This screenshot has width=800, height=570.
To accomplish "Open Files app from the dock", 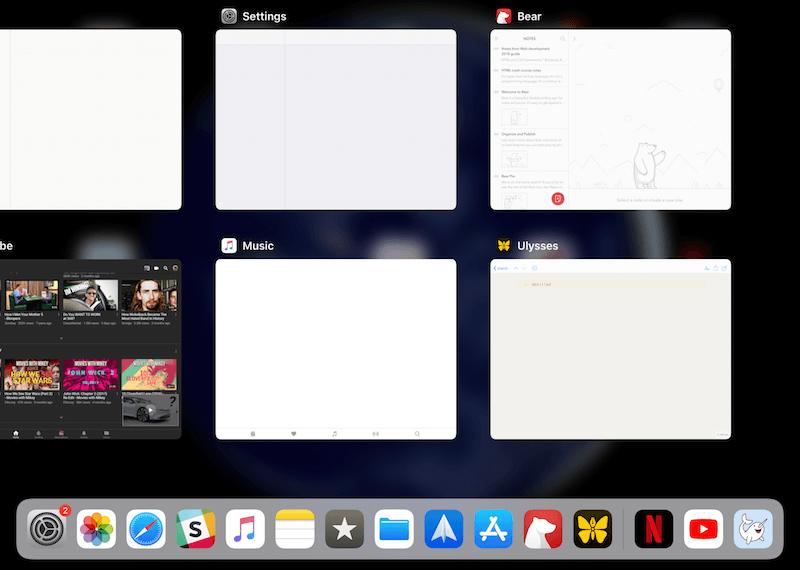I will pos(394,529).
